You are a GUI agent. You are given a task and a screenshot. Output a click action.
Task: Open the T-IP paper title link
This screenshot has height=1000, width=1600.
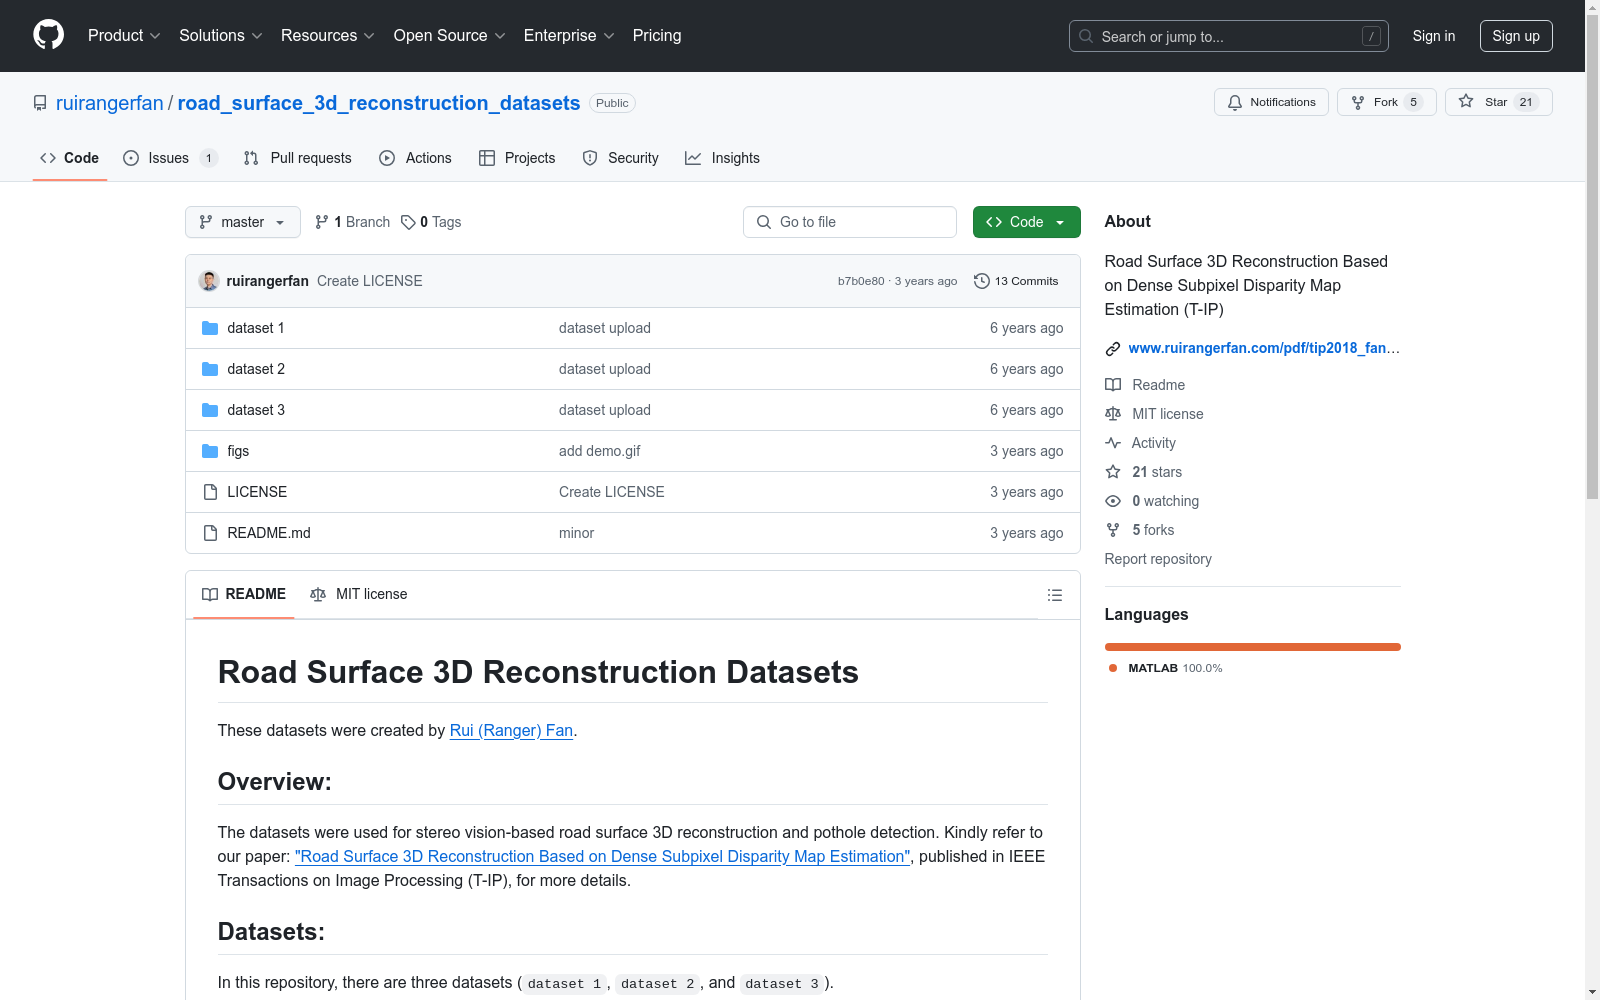[603, 857]
